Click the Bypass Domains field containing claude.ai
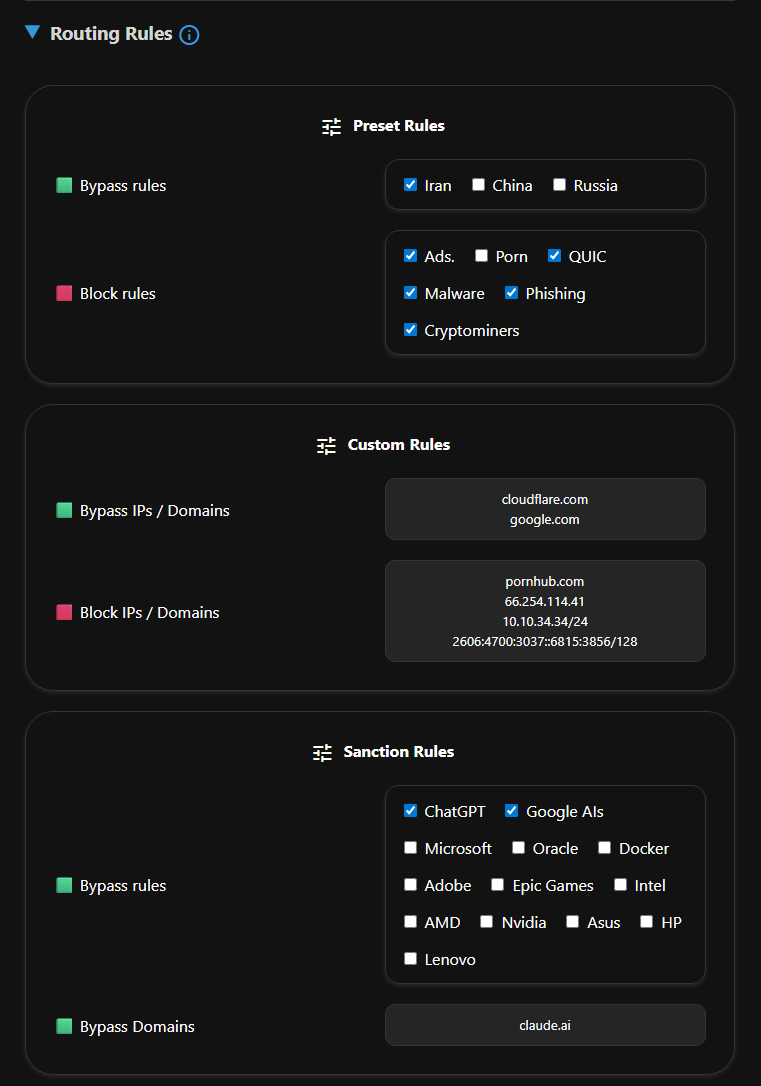The width and height of the screenshot is (761, 1086). point(545,1025)
